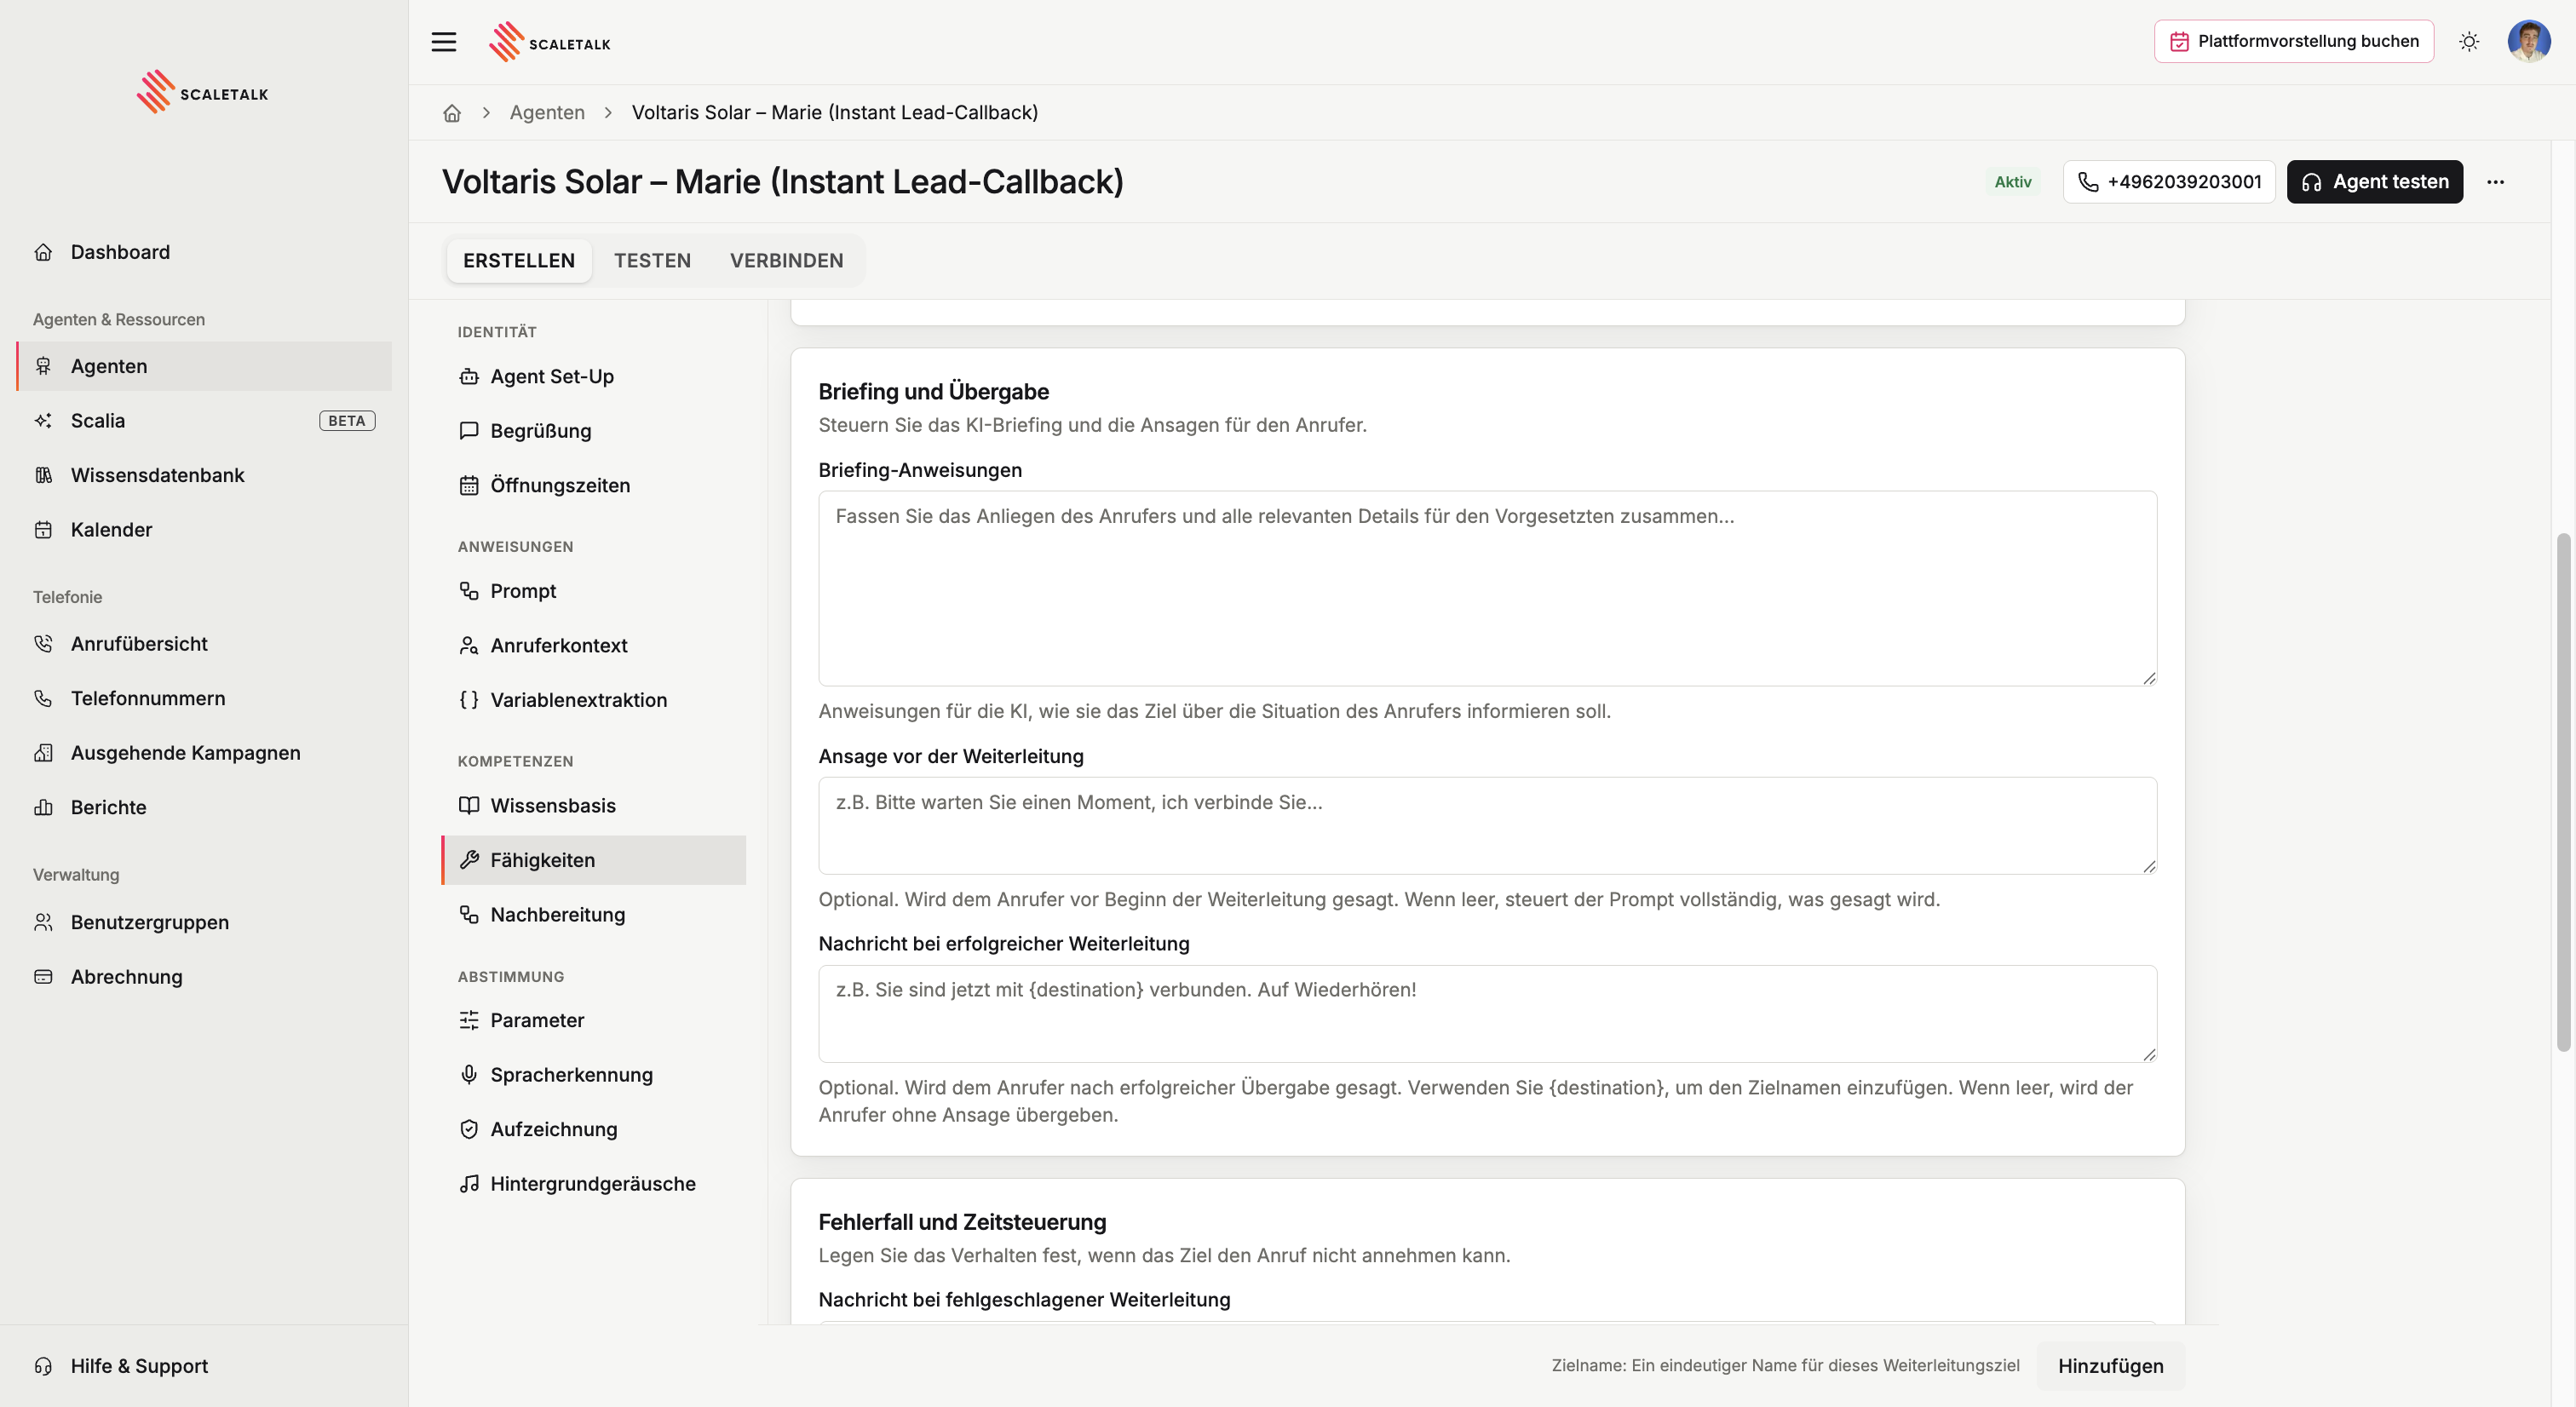Screen dimensions: 2576x1407
Task: Click the Kalender icon in sidebar
Action: tap(43, 530)
